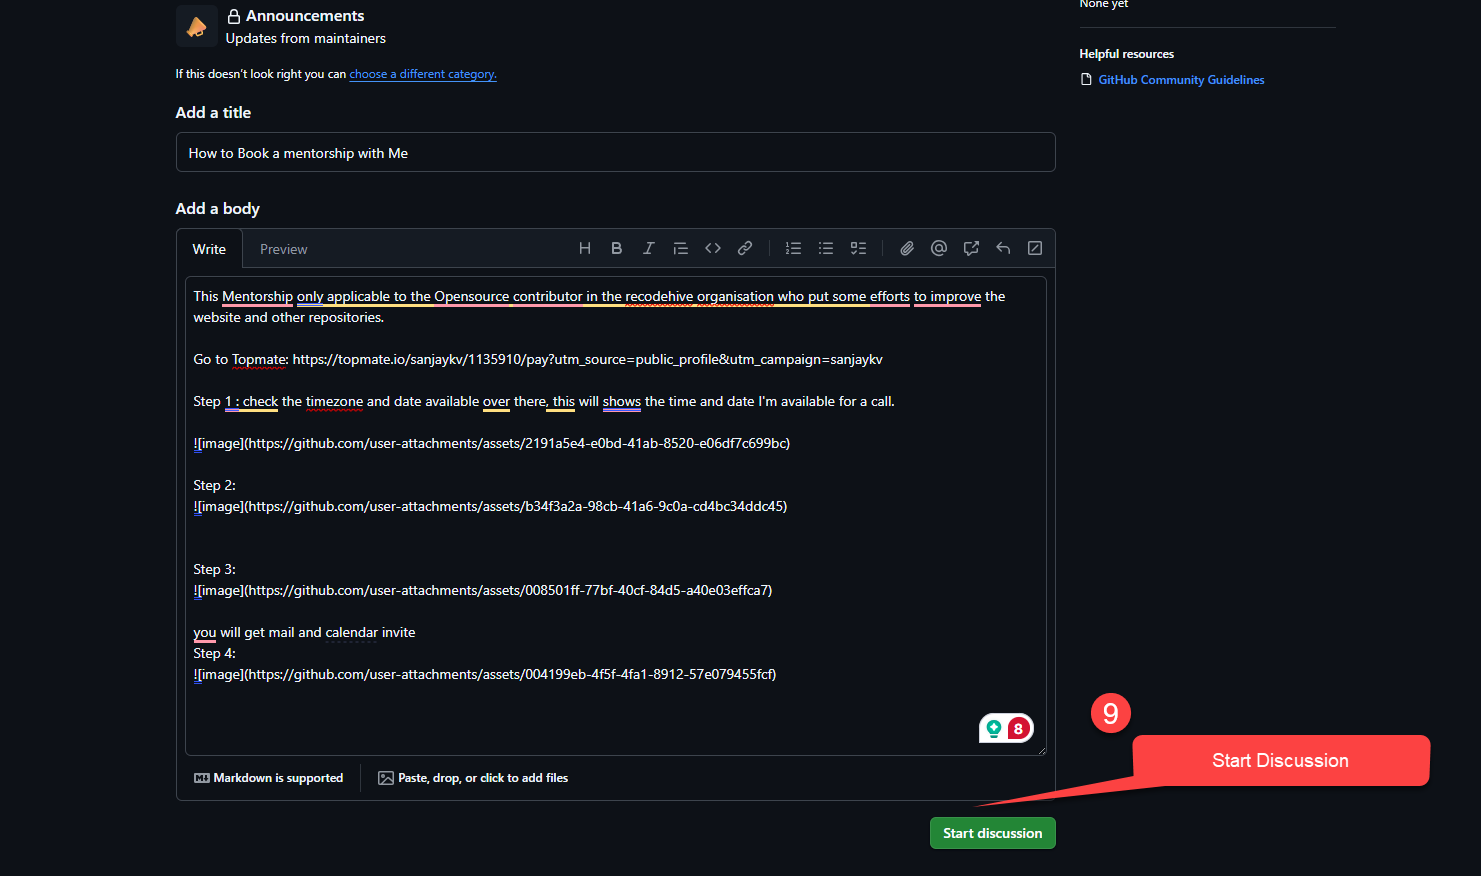This screenshot has height=876, width=1481.
Task: Switch to the Preview tab
Action: coord(284,249)
